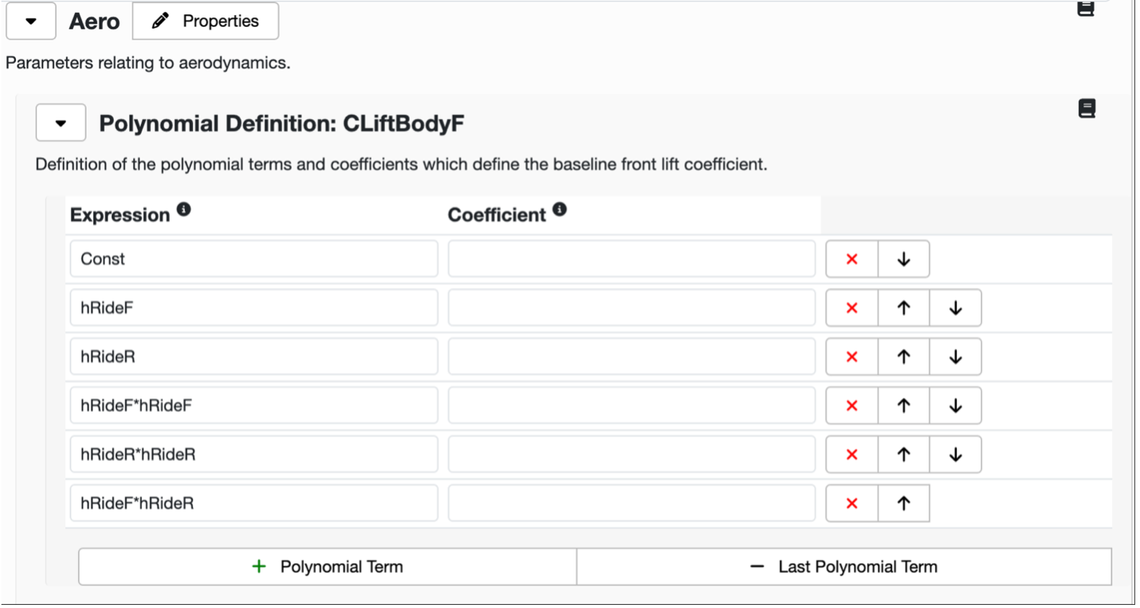Focus the hRideF*hRideR coefficient field
The height and width of the screenshot is (608, 1140).
click(632, 503)
